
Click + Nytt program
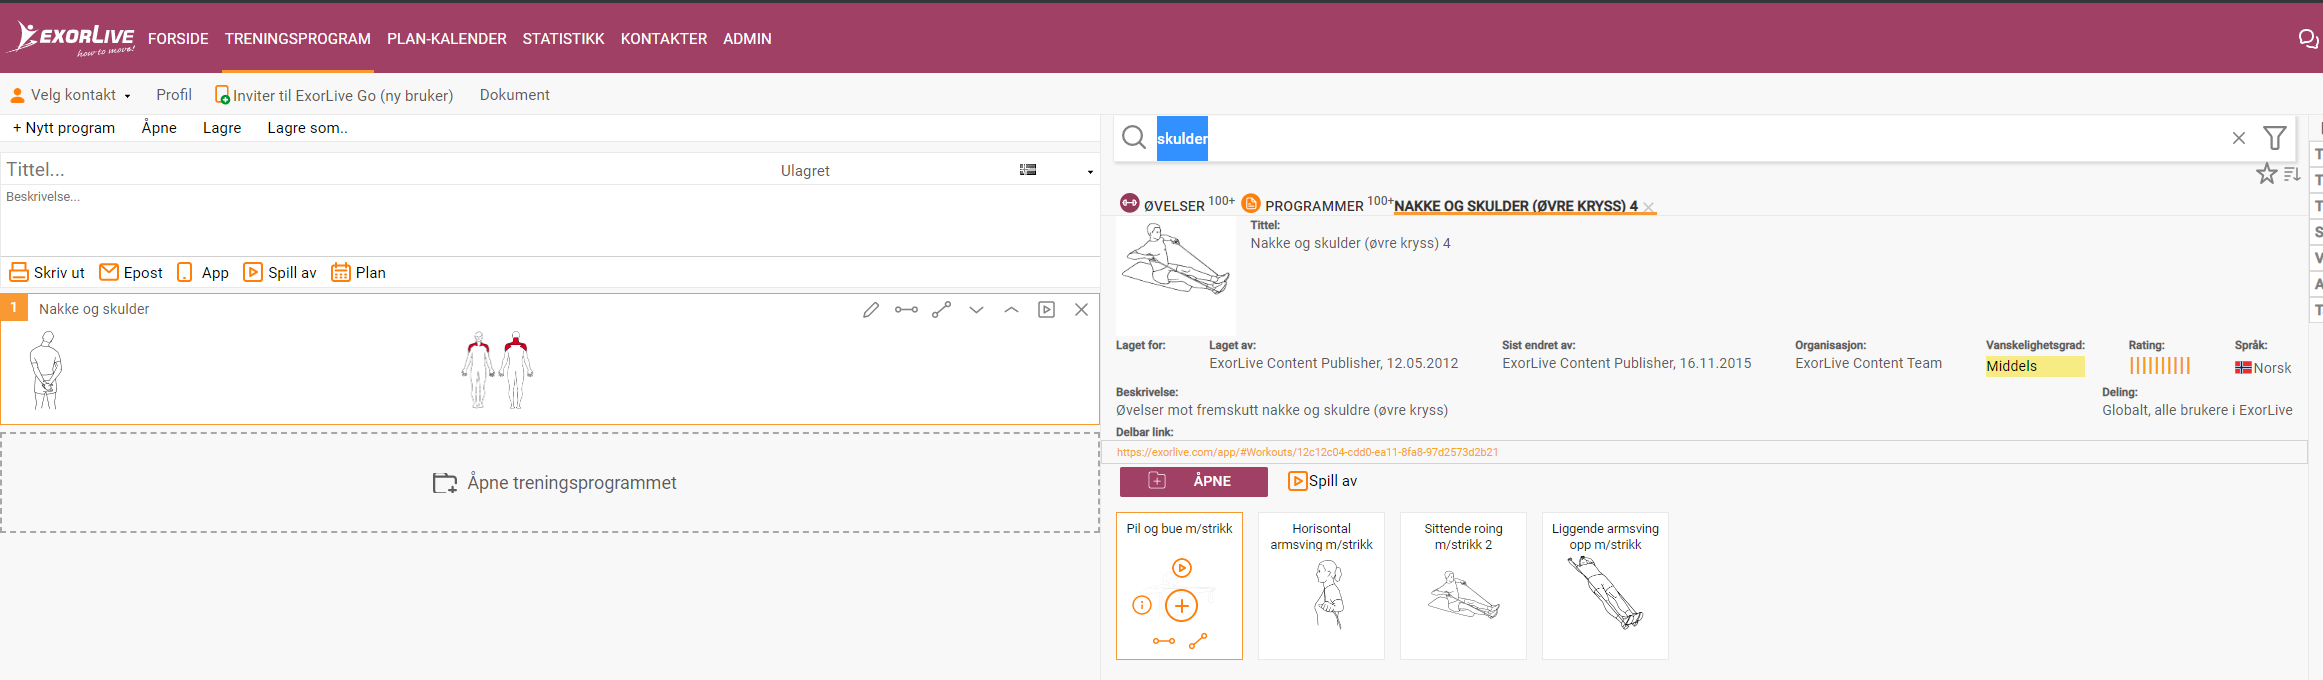tap(64, 128)
